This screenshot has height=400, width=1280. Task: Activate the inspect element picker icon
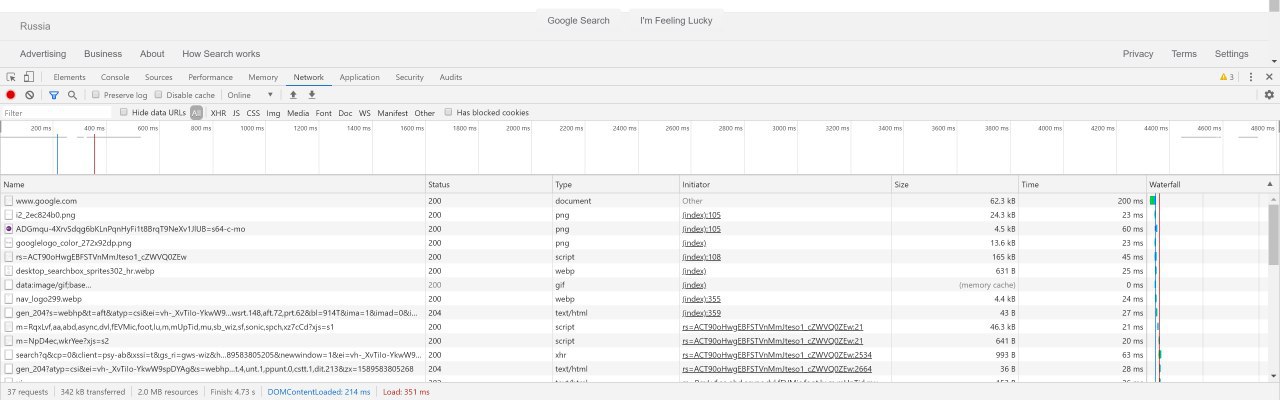[x=11, y=77]
